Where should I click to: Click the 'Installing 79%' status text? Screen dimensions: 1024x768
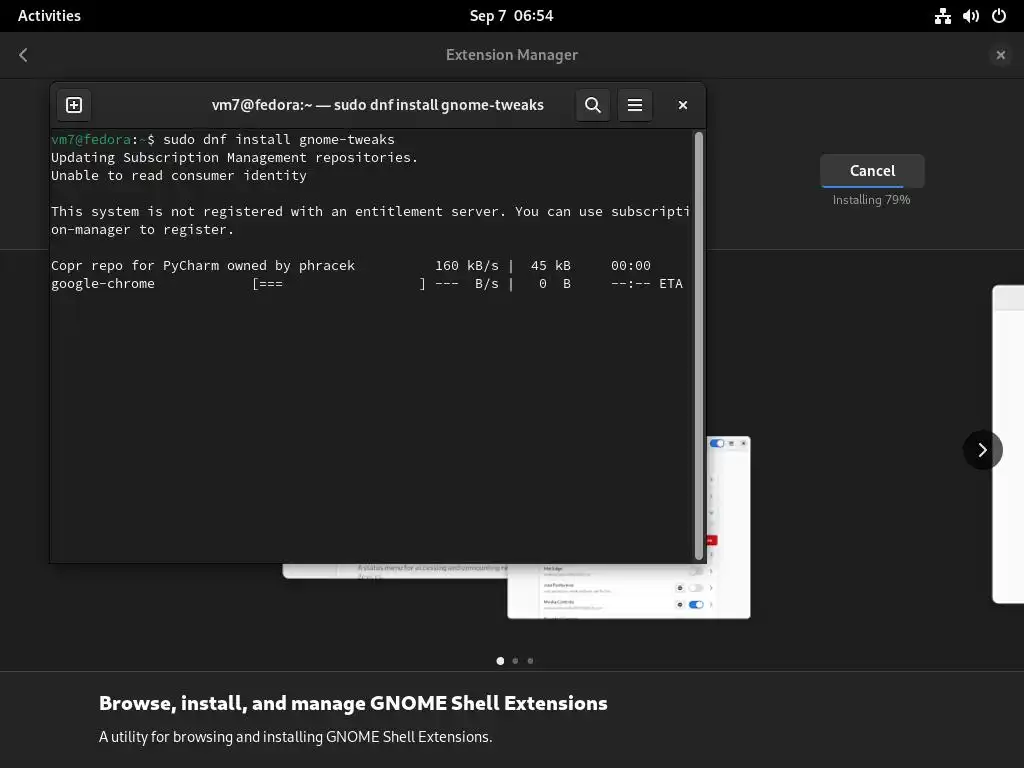[871, 200]
